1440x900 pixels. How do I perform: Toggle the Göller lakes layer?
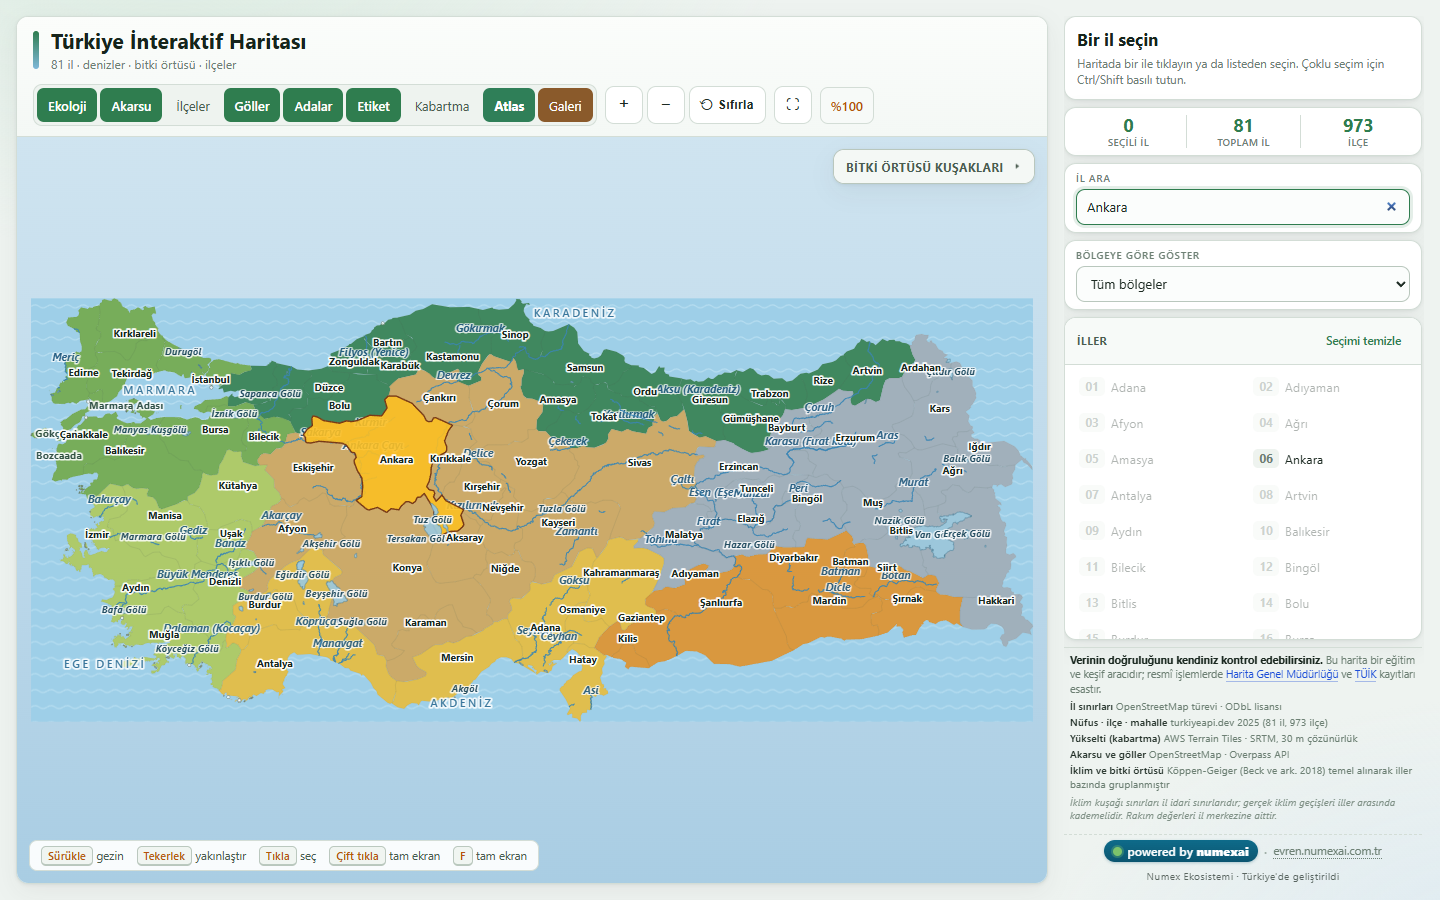tap(252, 106)
